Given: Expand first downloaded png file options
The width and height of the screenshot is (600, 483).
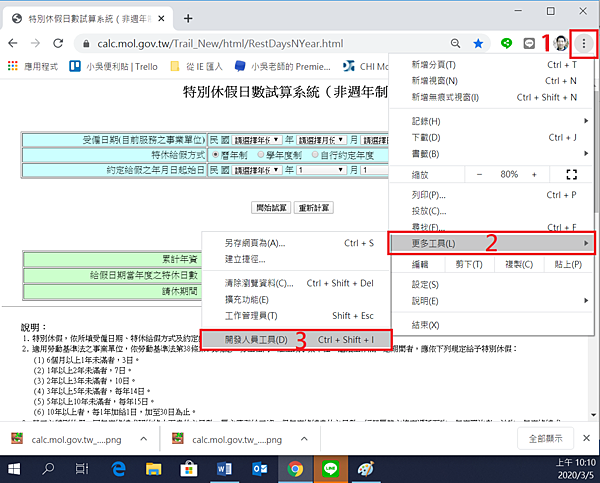Looking at the screenshot, I should pos(143,439).
